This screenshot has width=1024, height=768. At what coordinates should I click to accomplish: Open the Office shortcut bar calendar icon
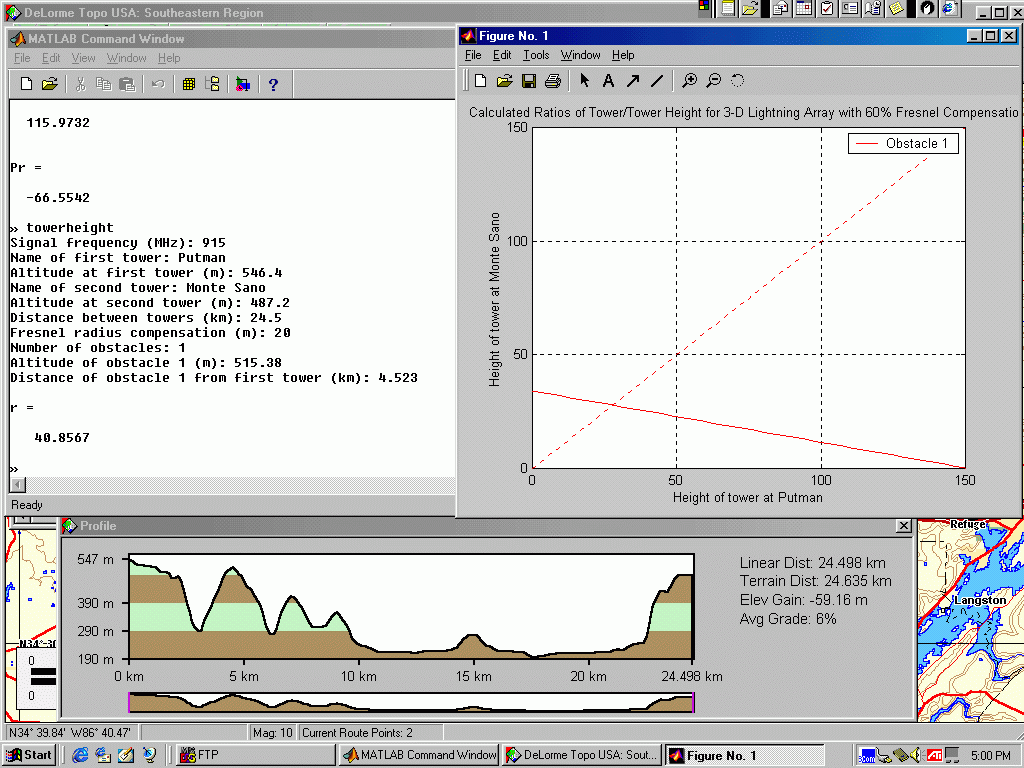click(x=804, y=8)
